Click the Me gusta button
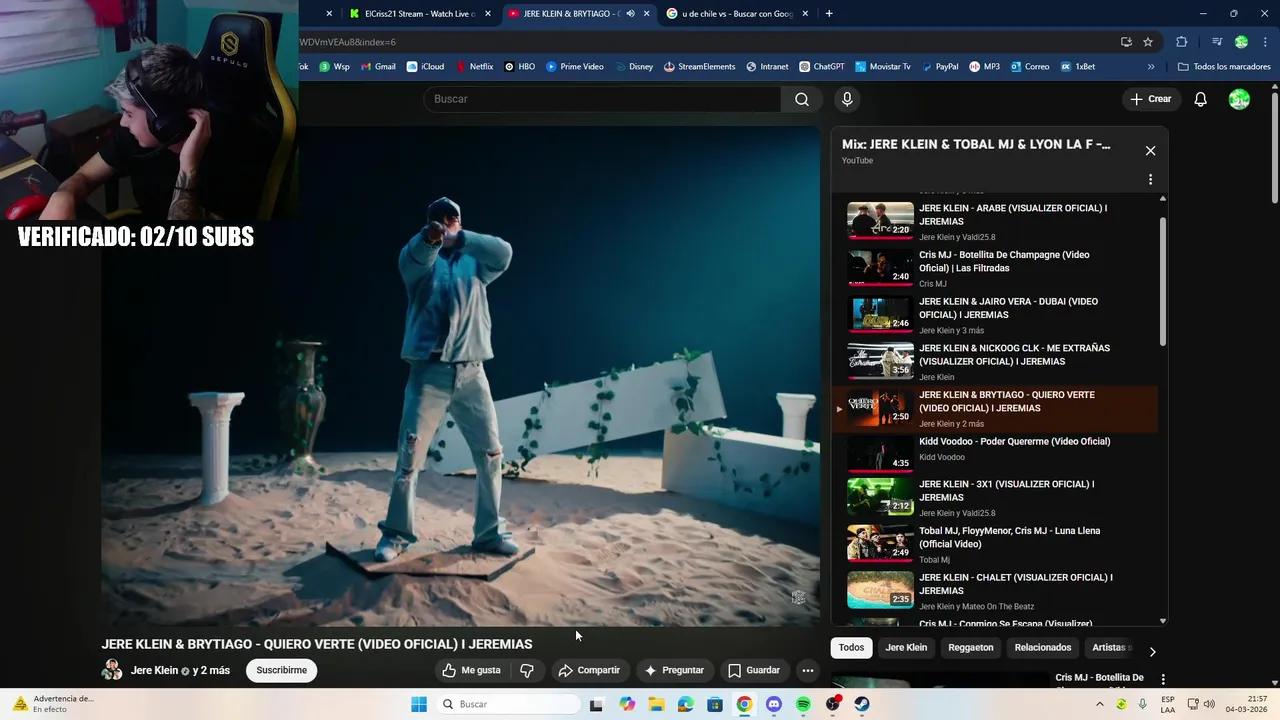The width and height of the screenshot is (1280, 720). pos(472,670)
